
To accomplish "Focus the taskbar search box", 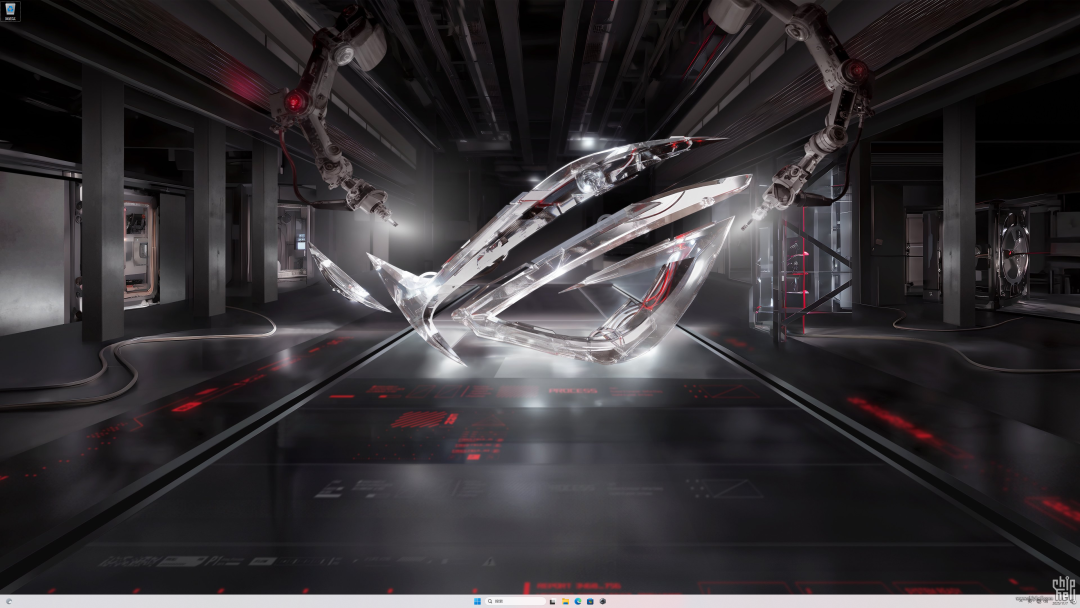I will pyautogui.click(x=515, y=601).
